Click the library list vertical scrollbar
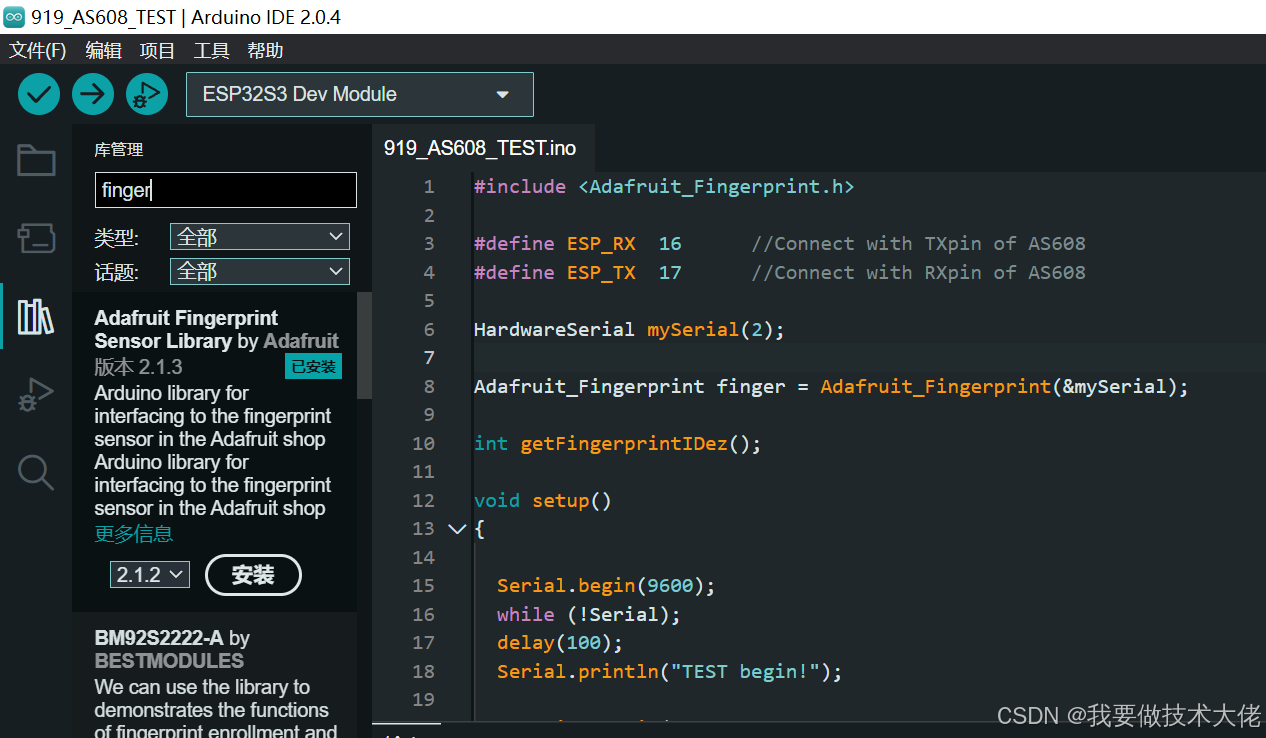This screenshot has height=738, width=1266. (364, 345)
